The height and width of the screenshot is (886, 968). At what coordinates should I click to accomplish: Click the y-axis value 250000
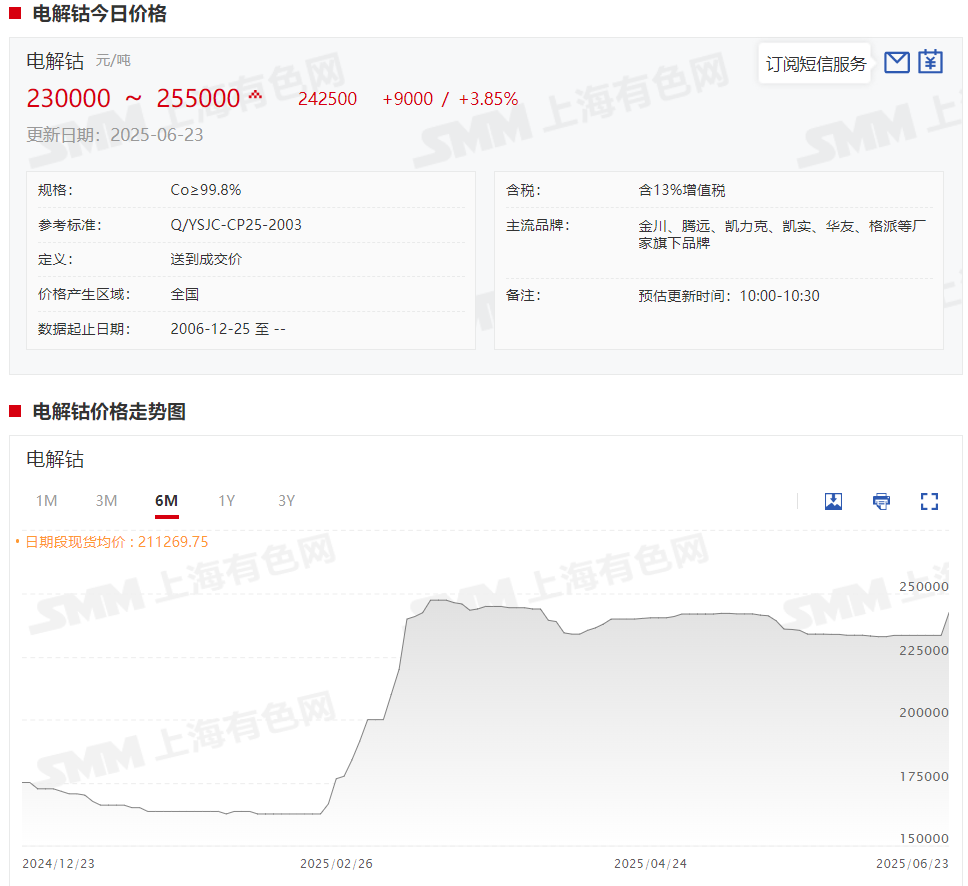(924, 587)
